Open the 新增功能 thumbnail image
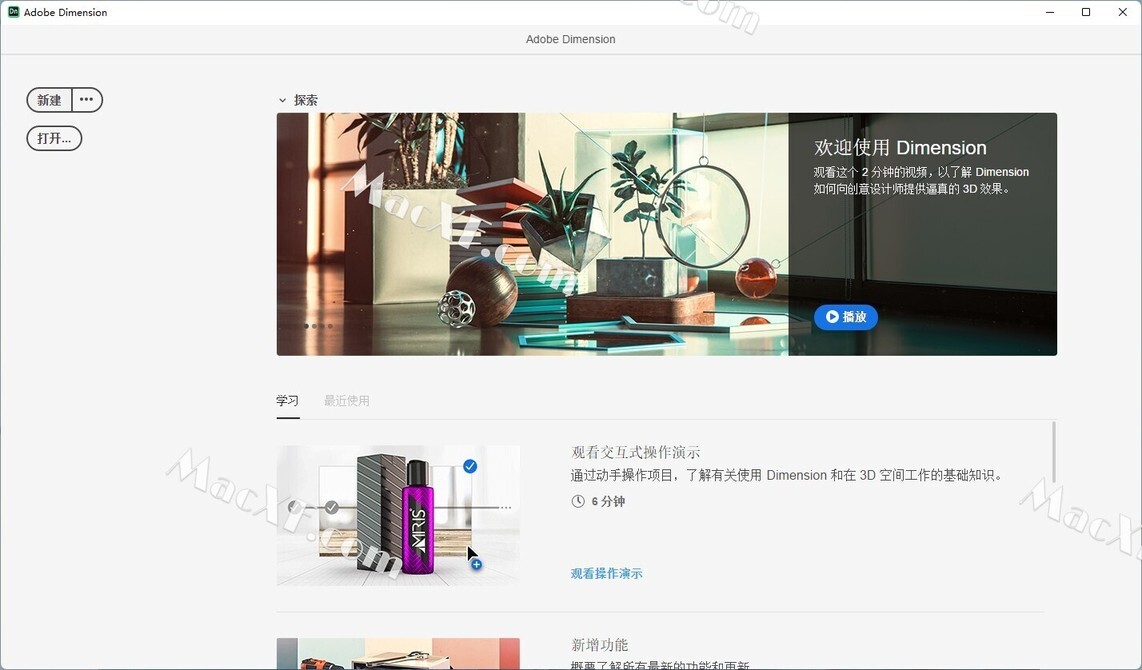Viewport: 1142px width, 670px height. tap(398, 654)
